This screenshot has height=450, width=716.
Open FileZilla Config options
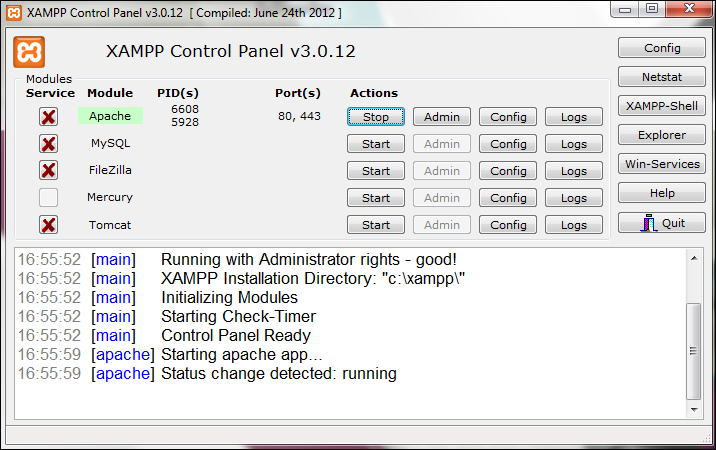pyautogui.click(x=508, y=171)
